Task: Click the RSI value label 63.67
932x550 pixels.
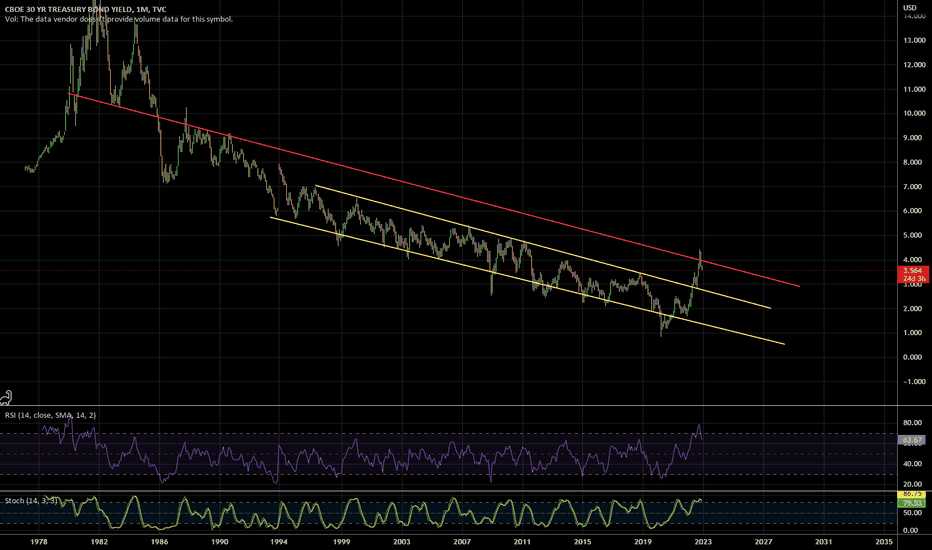Action: tap(912, 441)
